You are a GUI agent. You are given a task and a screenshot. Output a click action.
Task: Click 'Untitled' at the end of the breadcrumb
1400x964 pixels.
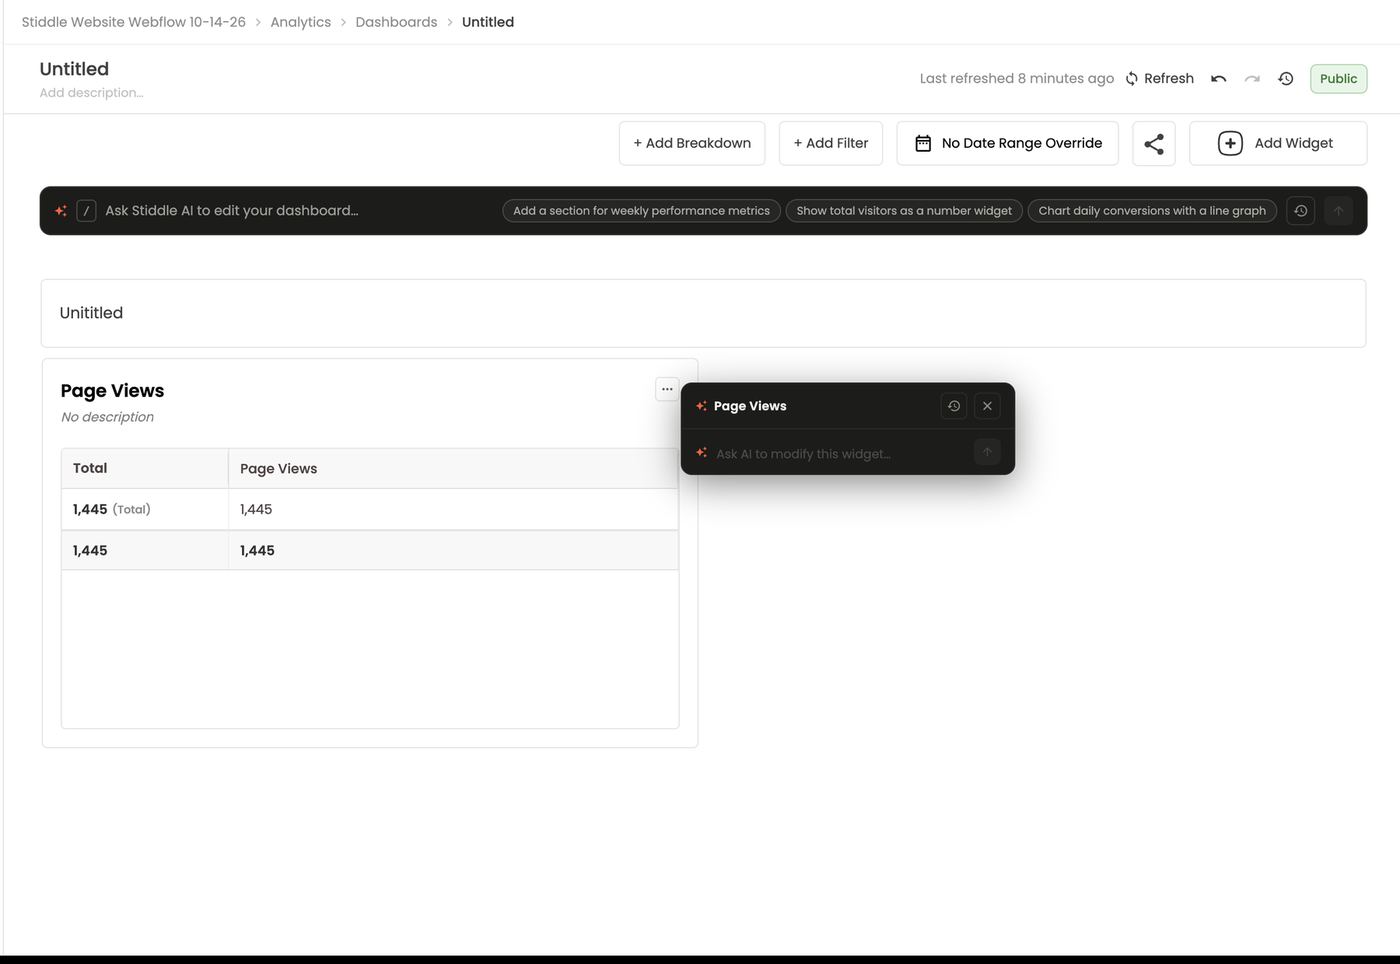point(488,22)
